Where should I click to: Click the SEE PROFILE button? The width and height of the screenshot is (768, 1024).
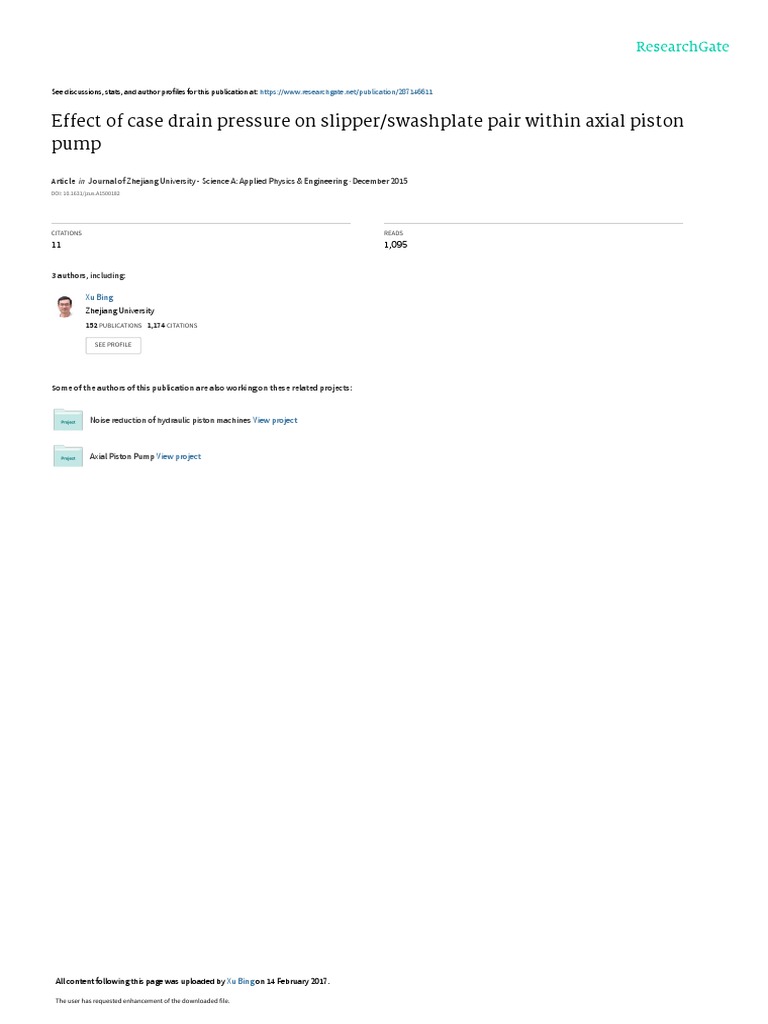(x=113, y=345)
